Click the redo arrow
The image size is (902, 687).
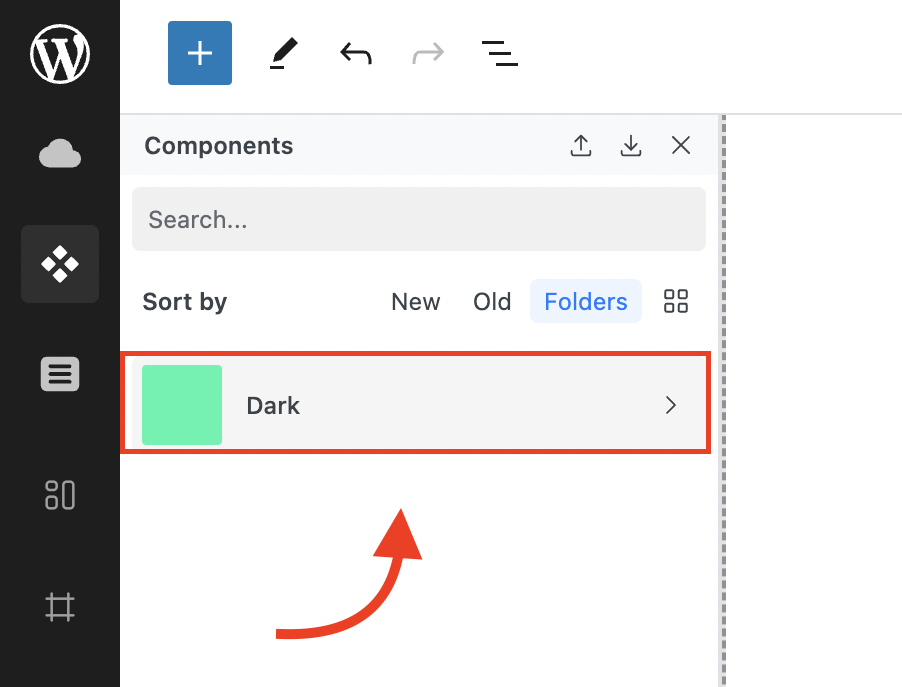click(428, 53)
